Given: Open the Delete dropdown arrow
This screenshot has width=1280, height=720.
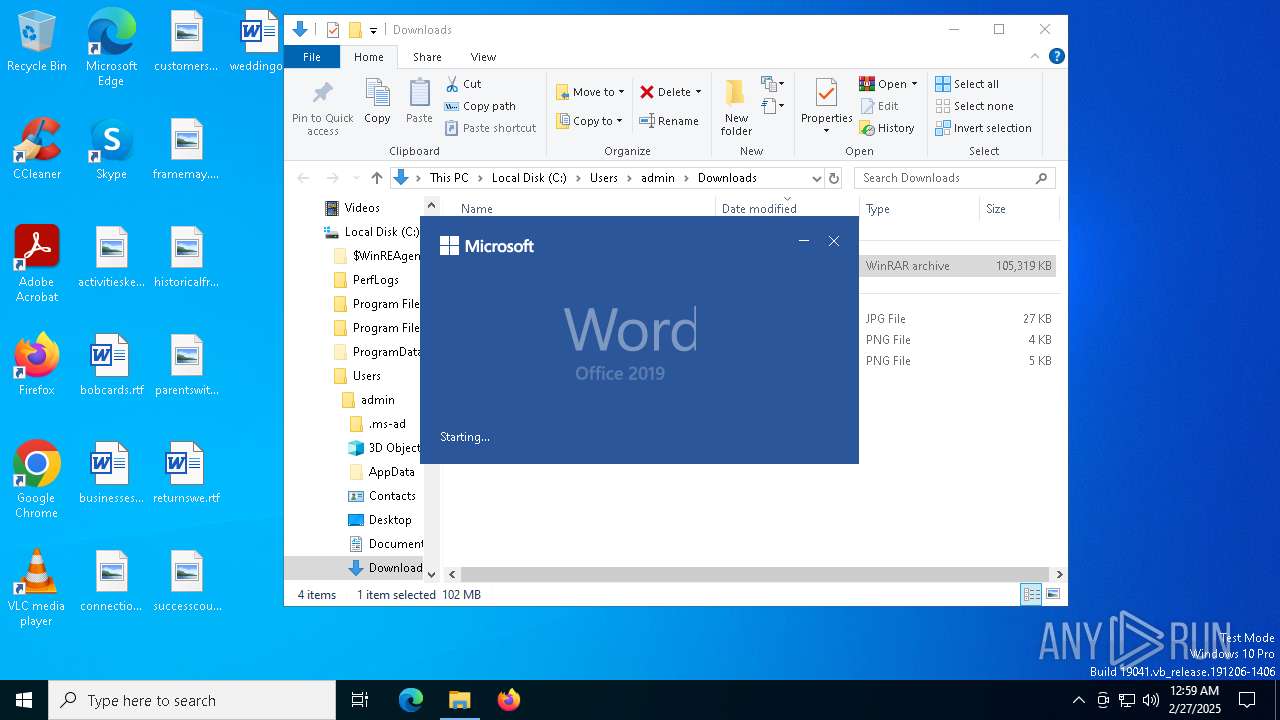Looking at the screenshot, I should tap(698, 92).
